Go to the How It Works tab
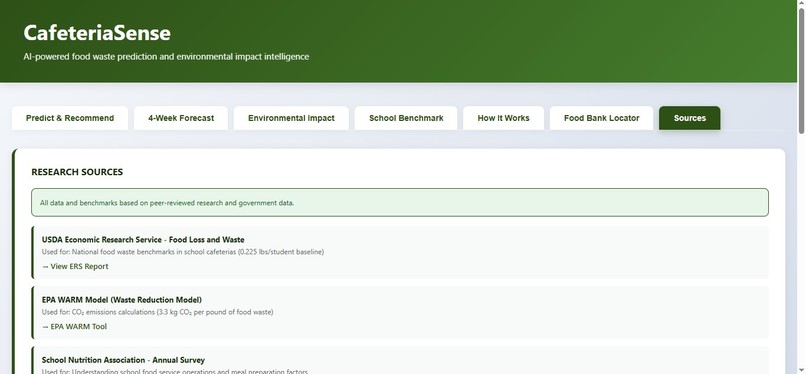The height and width of the screenshot is (374, 806). [x=503, y=118]
